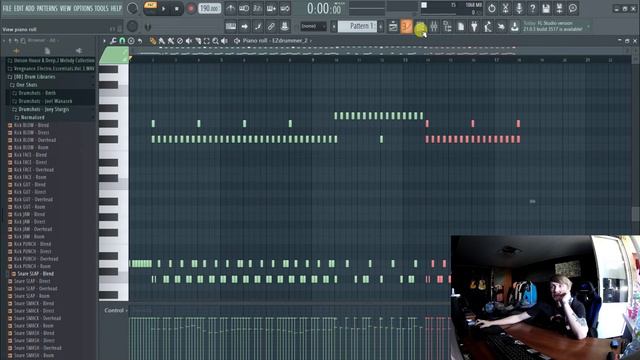The image size is (640, 360).
Task: Open the playlist view icon
Action: point(393,27)
